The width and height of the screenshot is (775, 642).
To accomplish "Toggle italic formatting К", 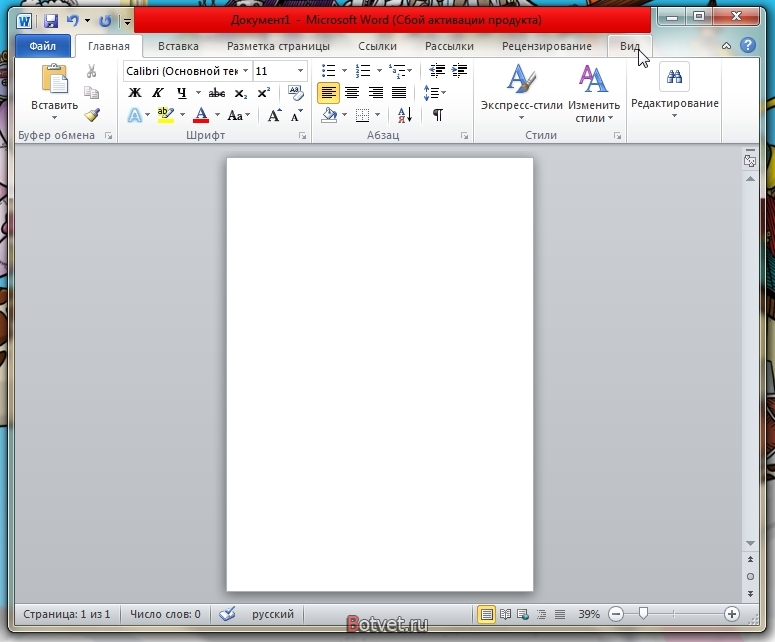I will pyautogui.click(x=158, y=92).
